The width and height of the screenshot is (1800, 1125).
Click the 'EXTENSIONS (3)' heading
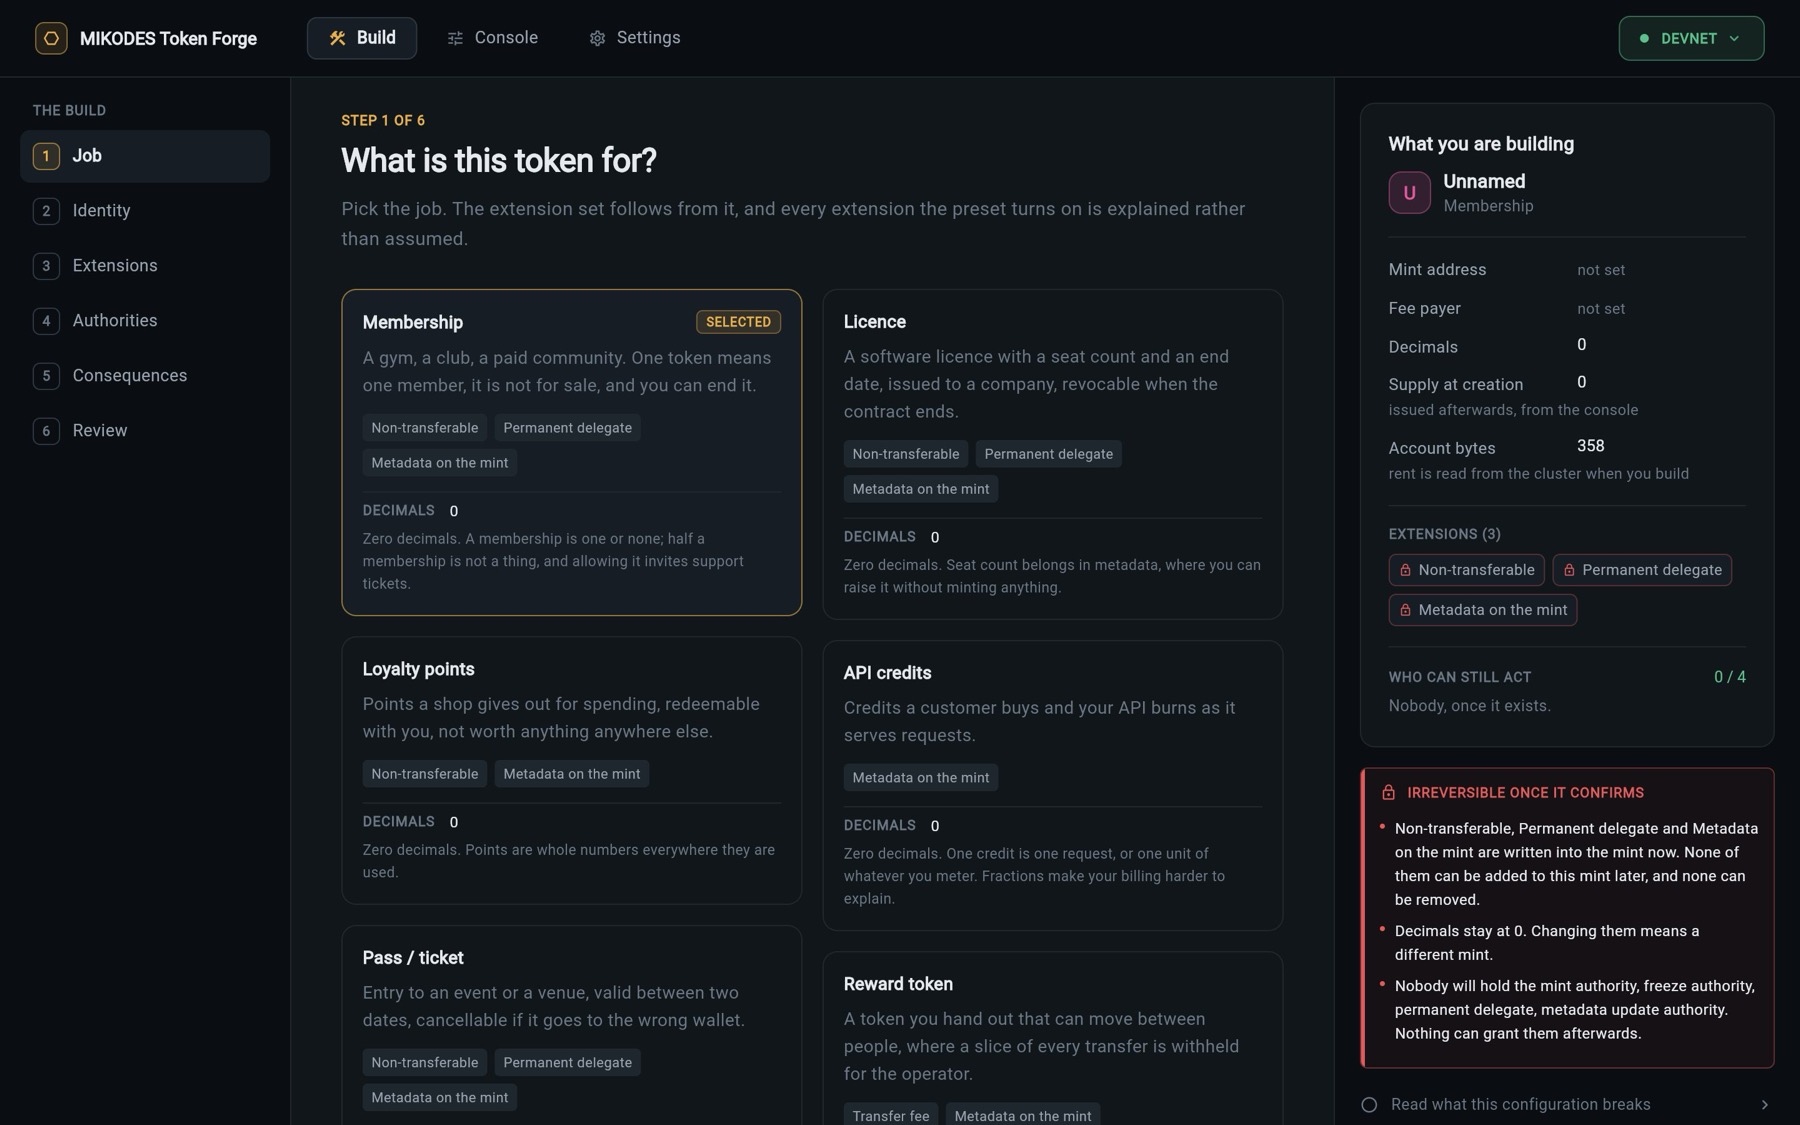click(1444, 534)
